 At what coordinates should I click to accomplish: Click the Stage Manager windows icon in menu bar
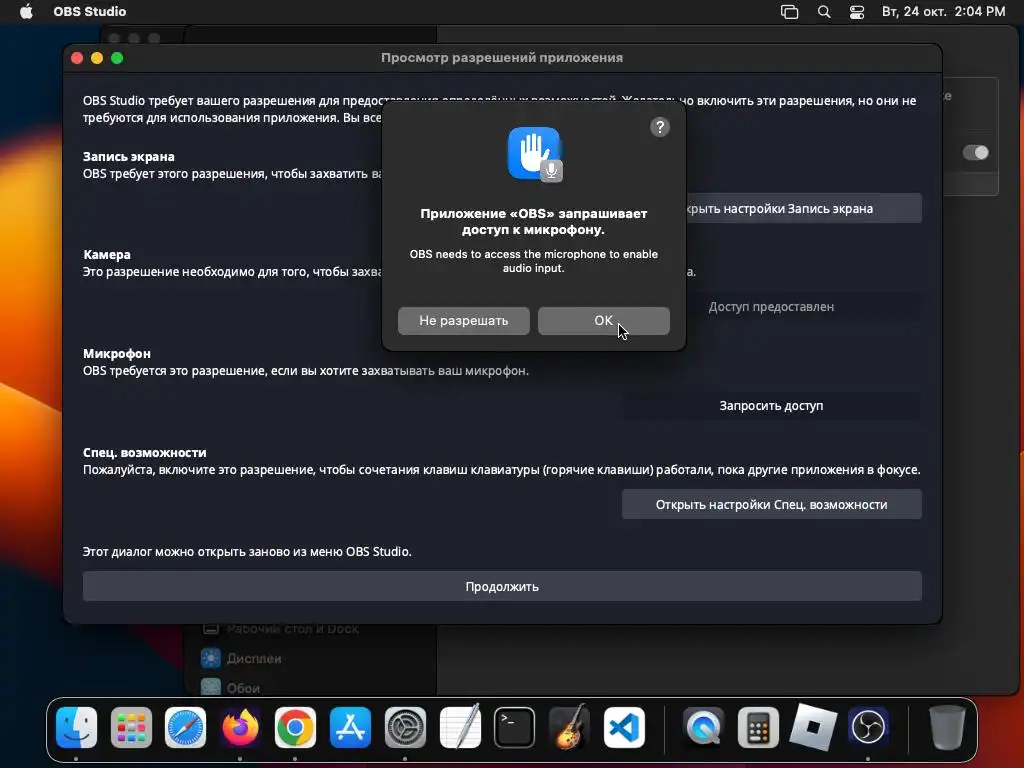790,12
